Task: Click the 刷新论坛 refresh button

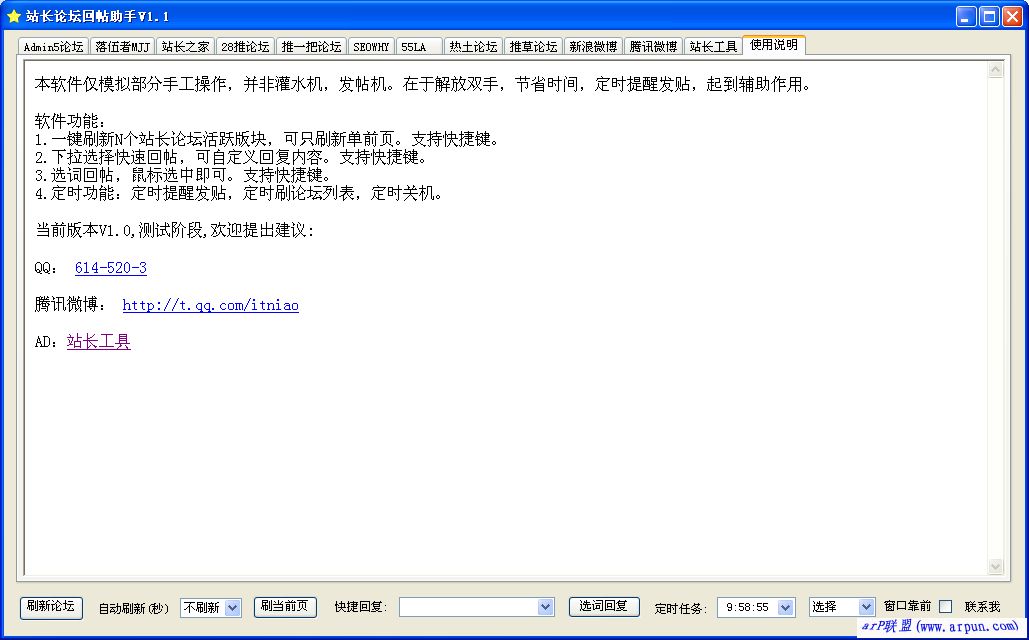Action: [50, 606]
